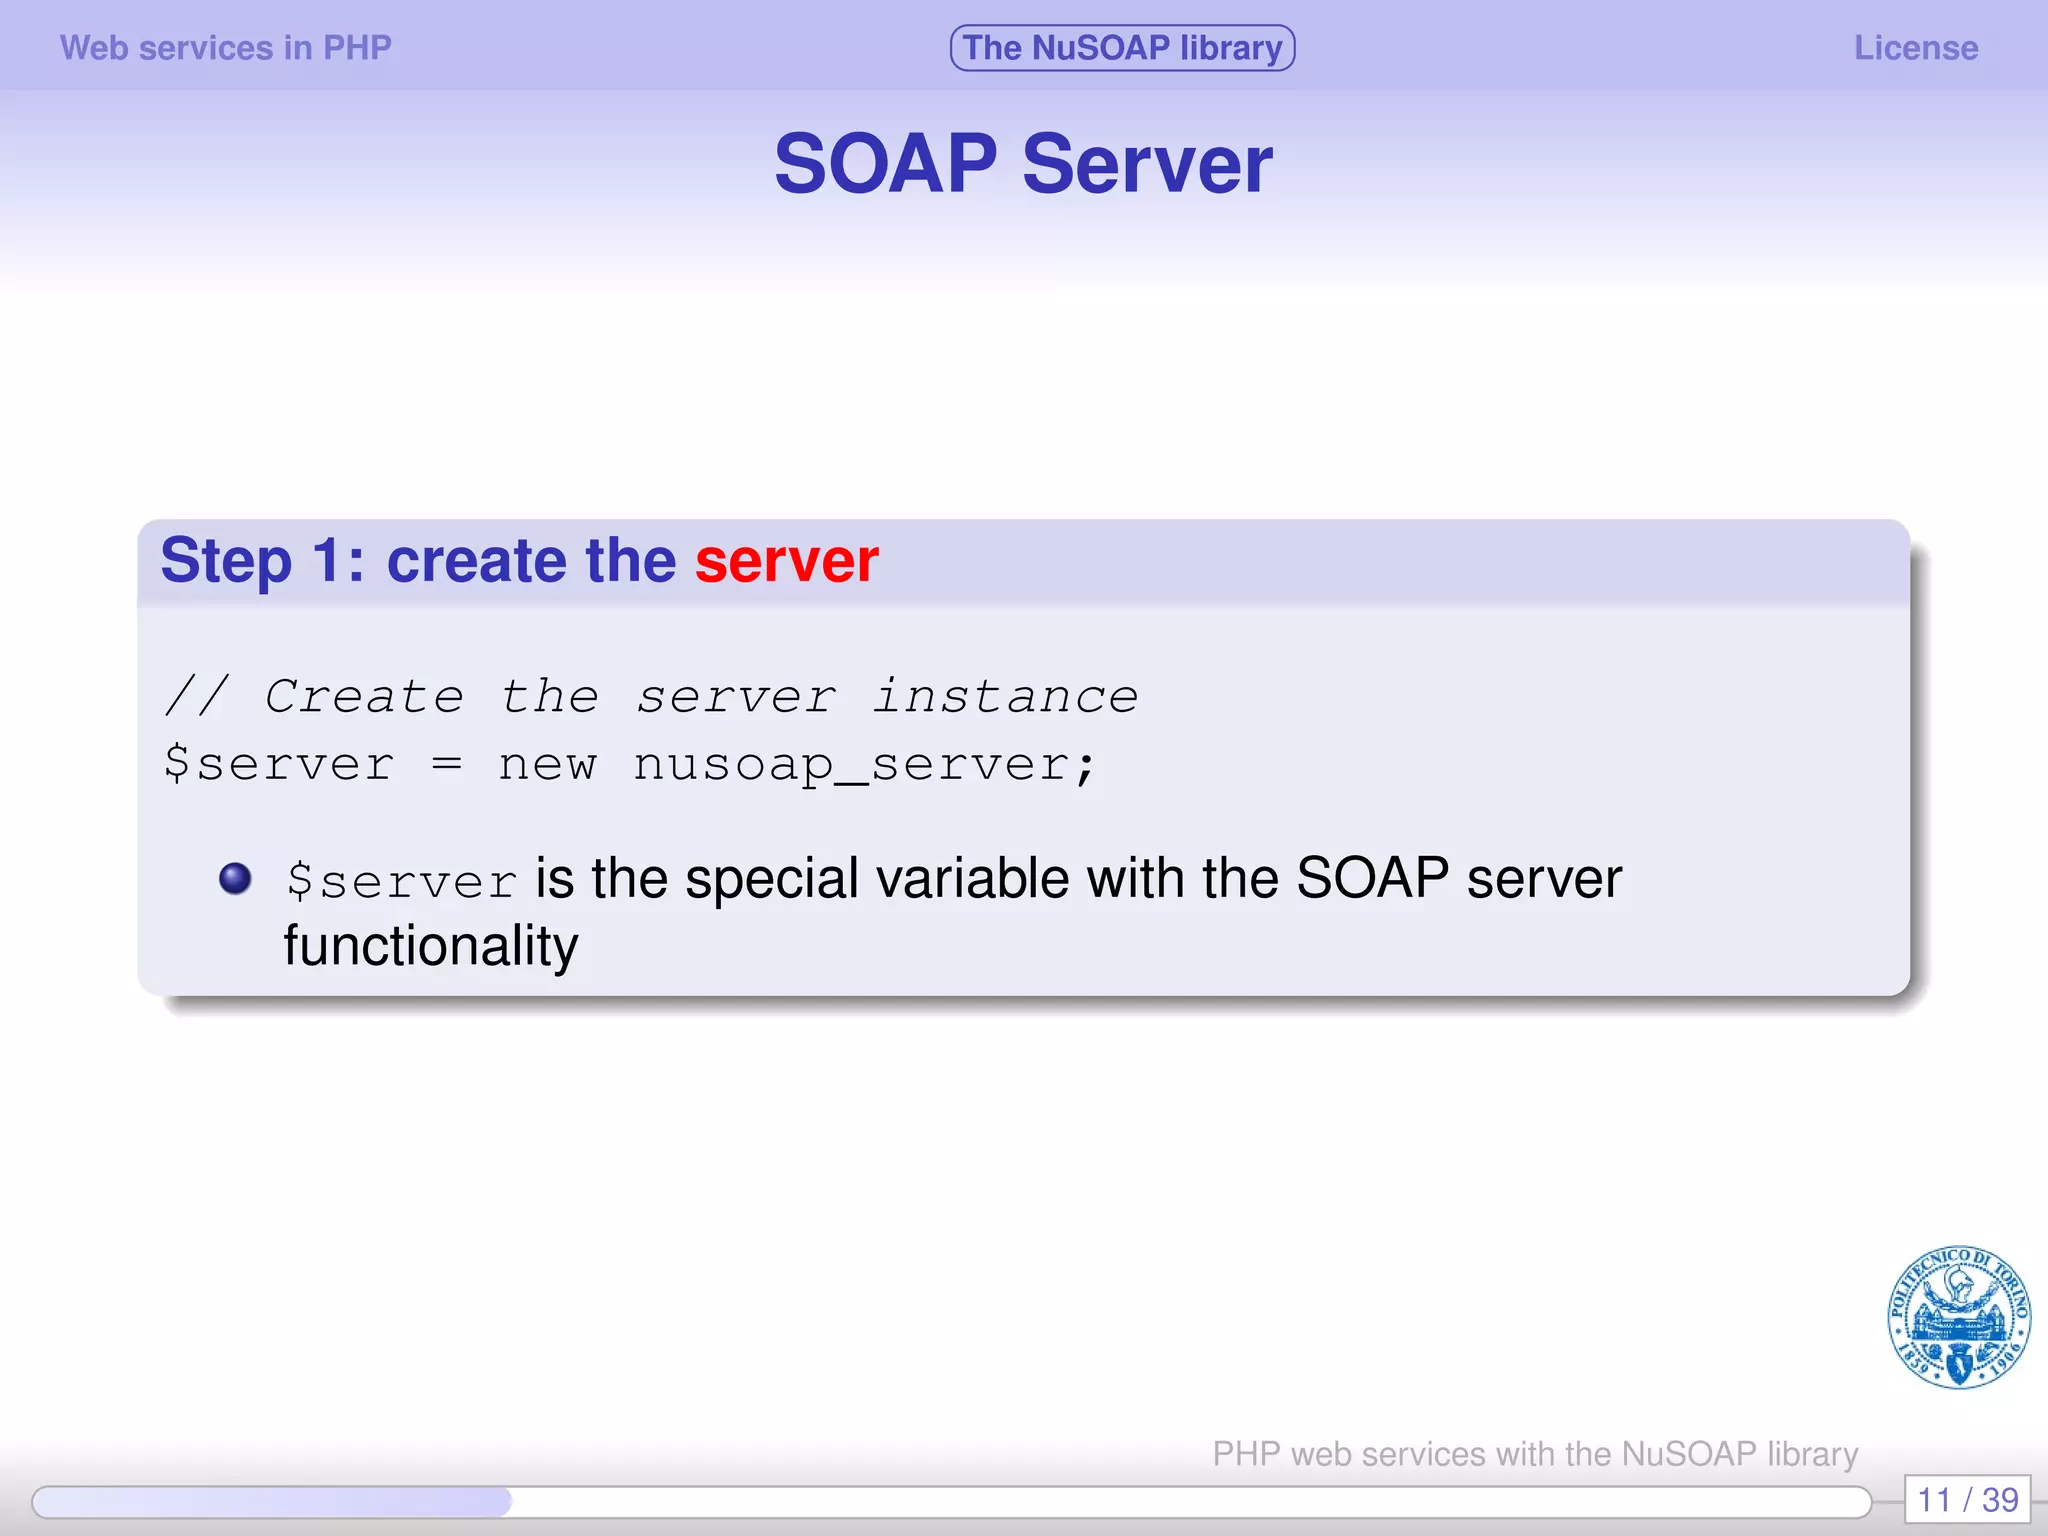Click the slide progress bar filled portion
The height and width of the screenshot is (1536, 2048).
click(x=270, y=1501)
